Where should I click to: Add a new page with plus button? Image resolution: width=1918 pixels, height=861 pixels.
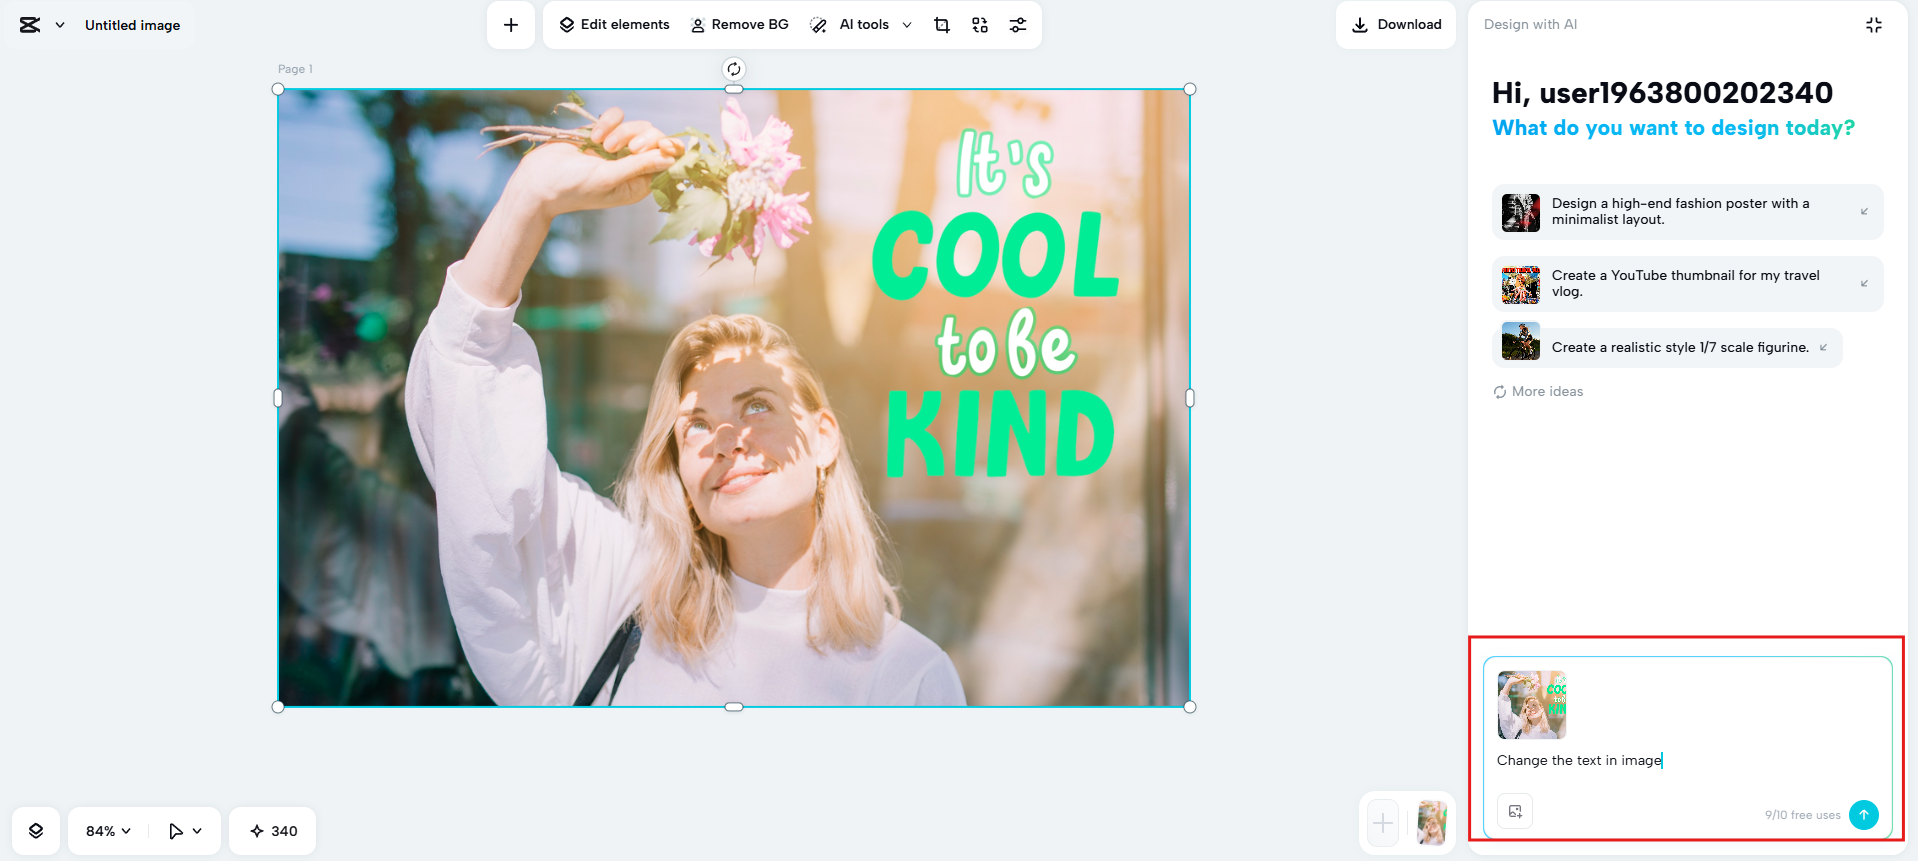1383,824
